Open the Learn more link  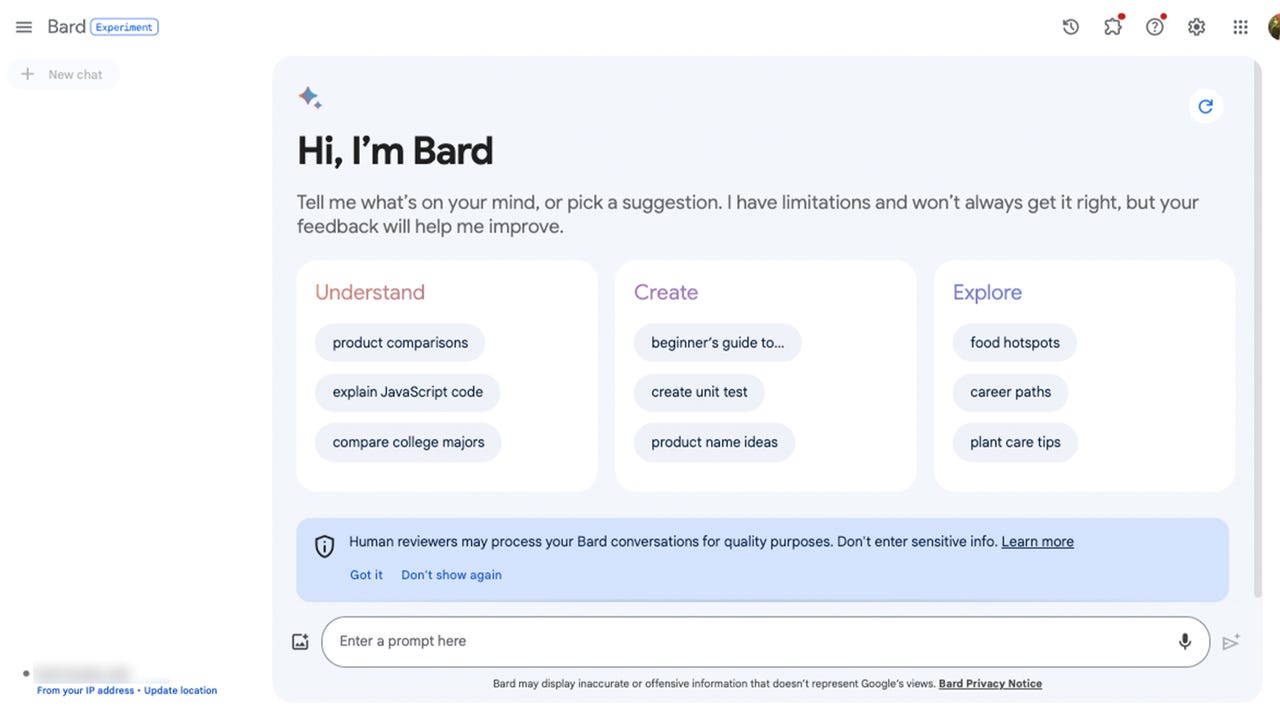pos(1037,541)
